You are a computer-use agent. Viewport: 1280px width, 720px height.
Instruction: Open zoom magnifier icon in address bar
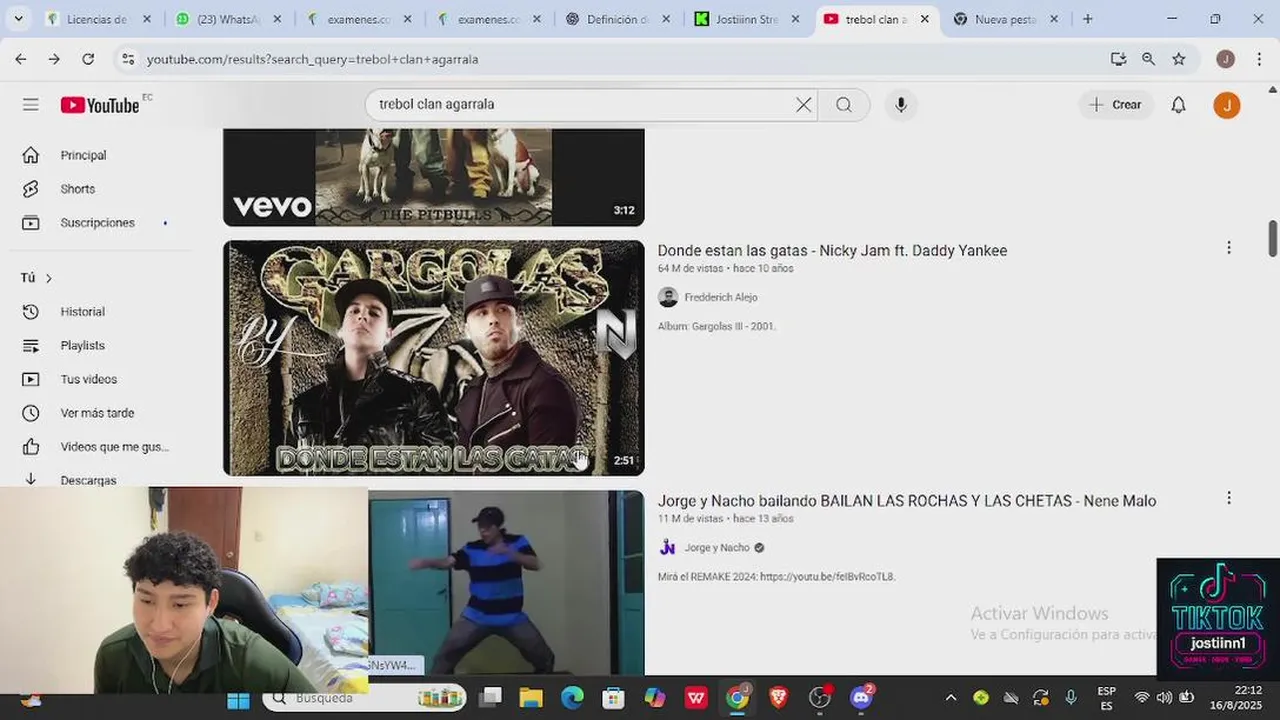[x=1148, y=59]
